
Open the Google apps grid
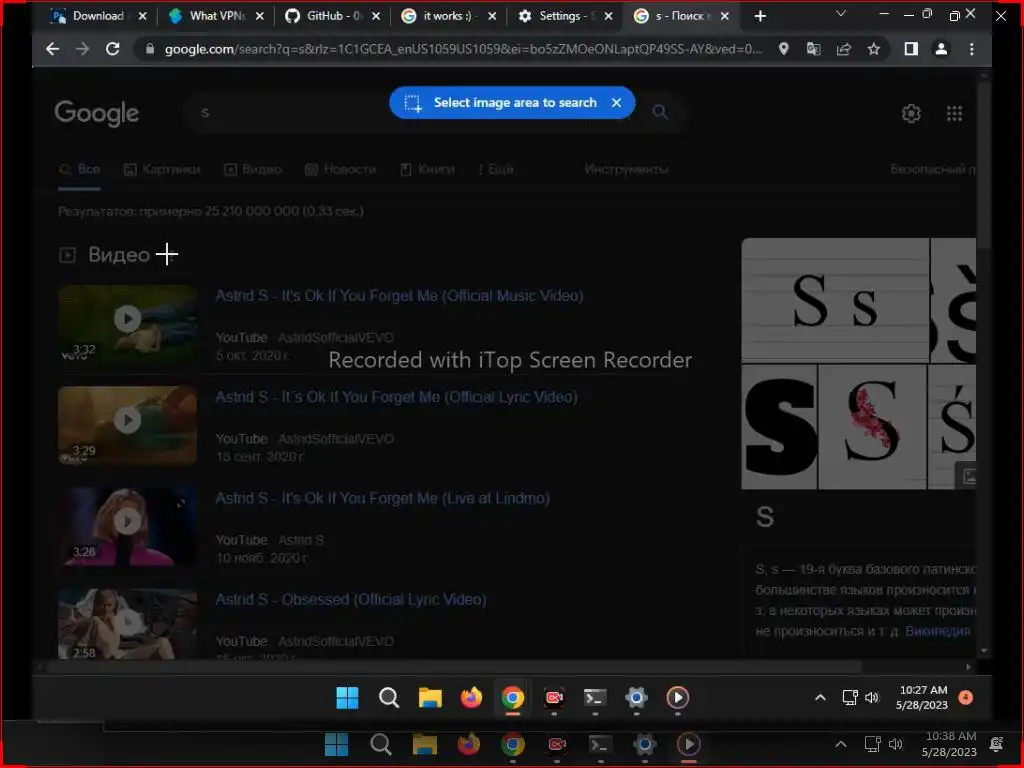point(954,114)
